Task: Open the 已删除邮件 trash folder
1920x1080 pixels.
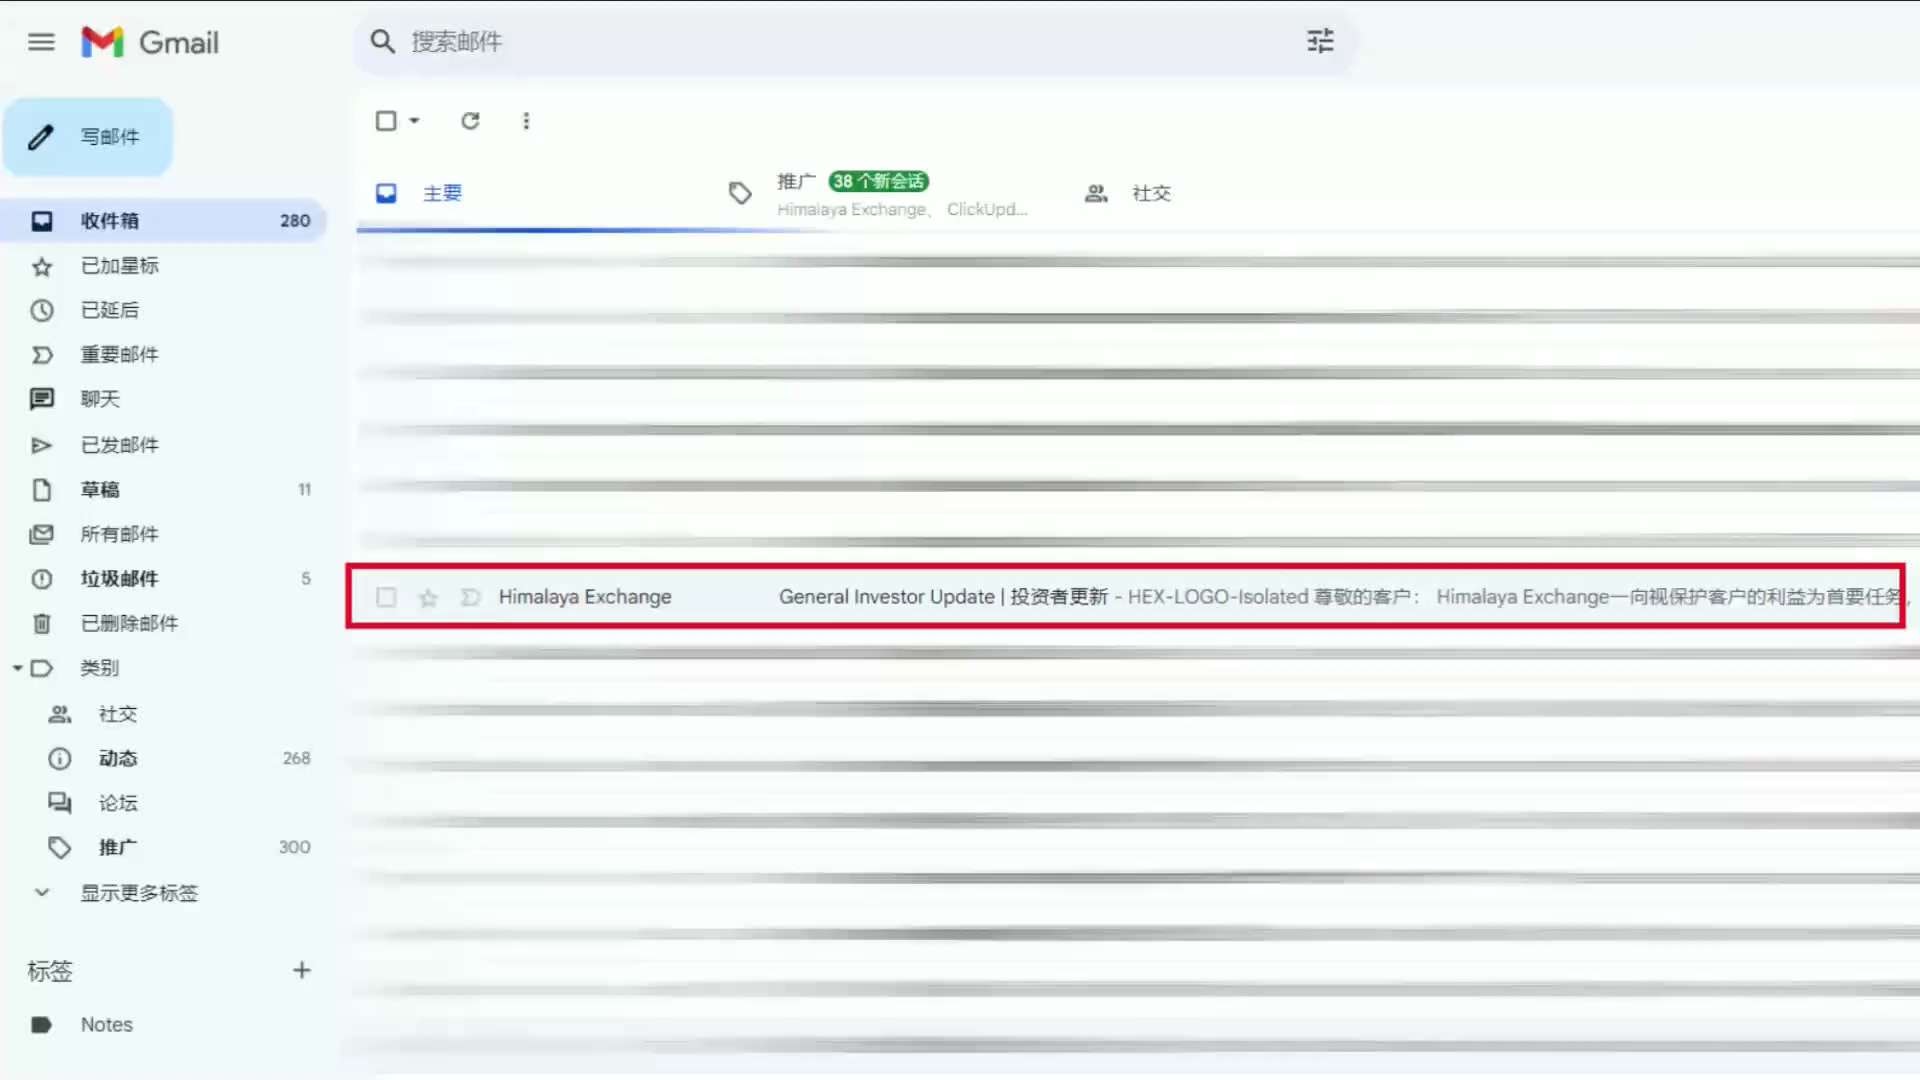Action: click(129, 623)
